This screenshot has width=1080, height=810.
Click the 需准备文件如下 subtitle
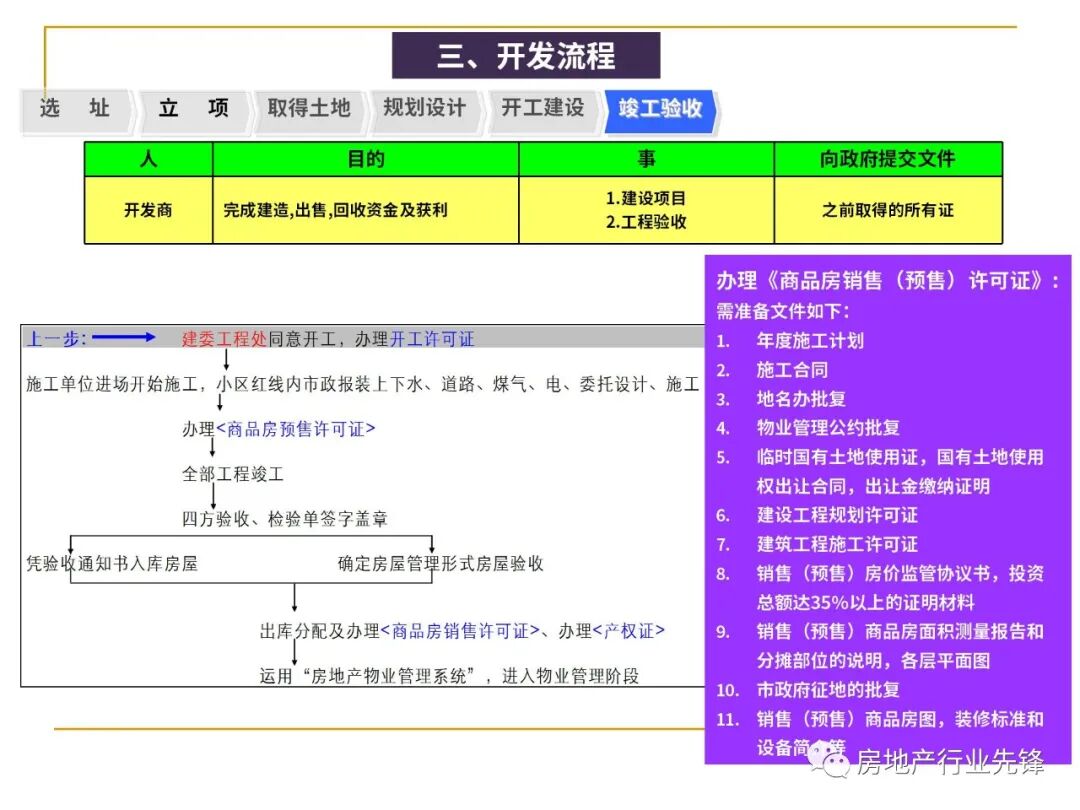783,311
